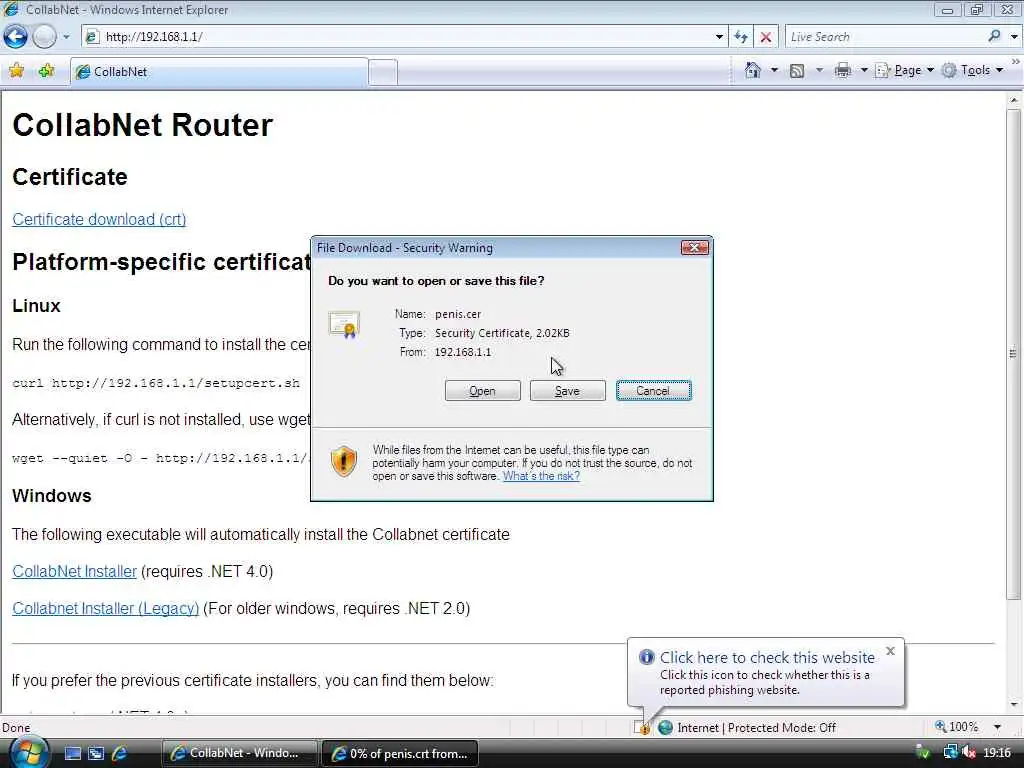Switch to penis.crt download taskbar button
Screen dimensions: 1024x768
click(x=400, y=754)
